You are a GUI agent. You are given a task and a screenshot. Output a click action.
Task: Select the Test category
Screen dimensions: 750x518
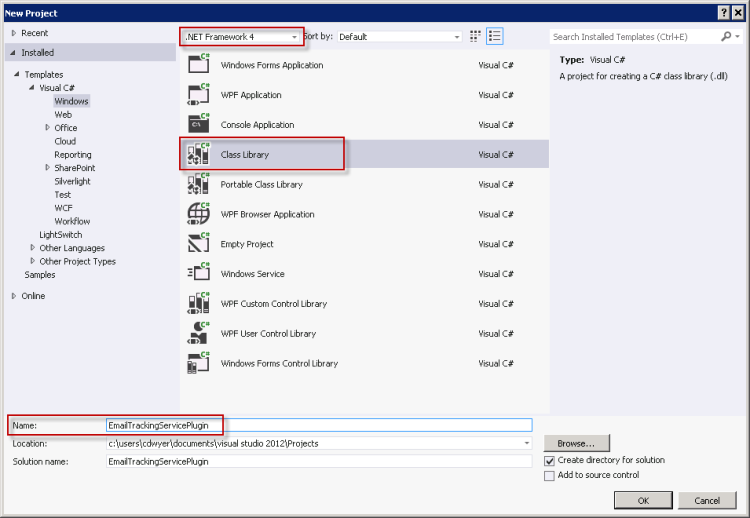[x=63, y=195]
